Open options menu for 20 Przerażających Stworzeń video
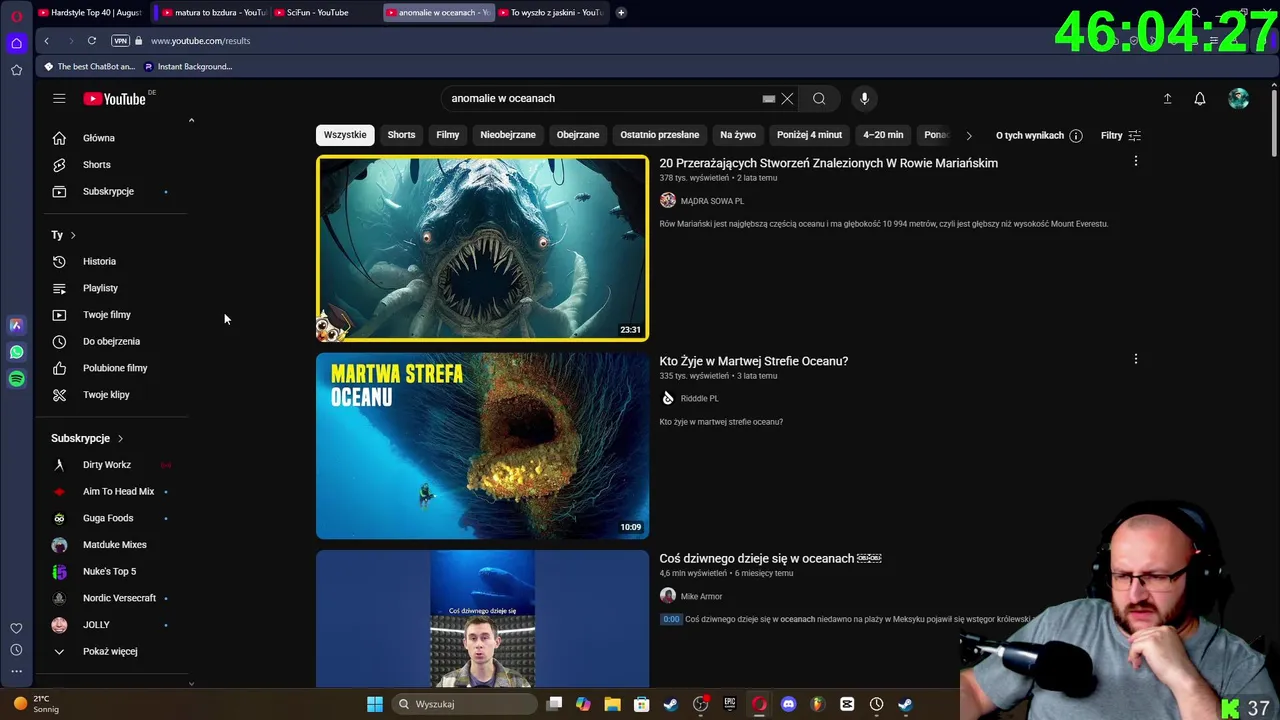This screenshot has width=1280, height=720. pyautogui.click(x=1135, y=161)
